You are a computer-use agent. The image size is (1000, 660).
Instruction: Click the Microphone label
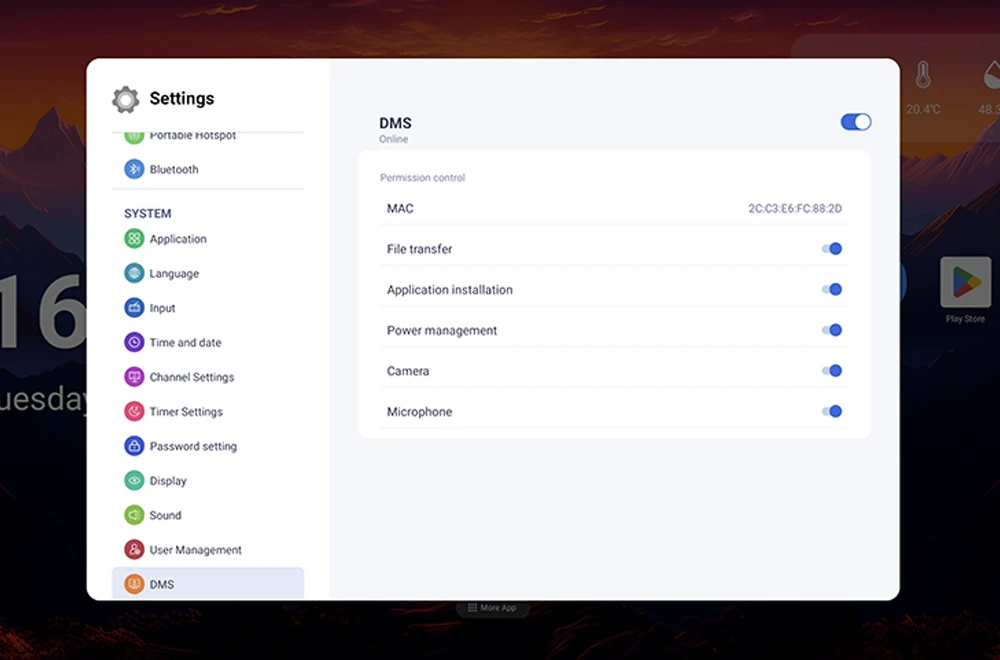[420, 412]
